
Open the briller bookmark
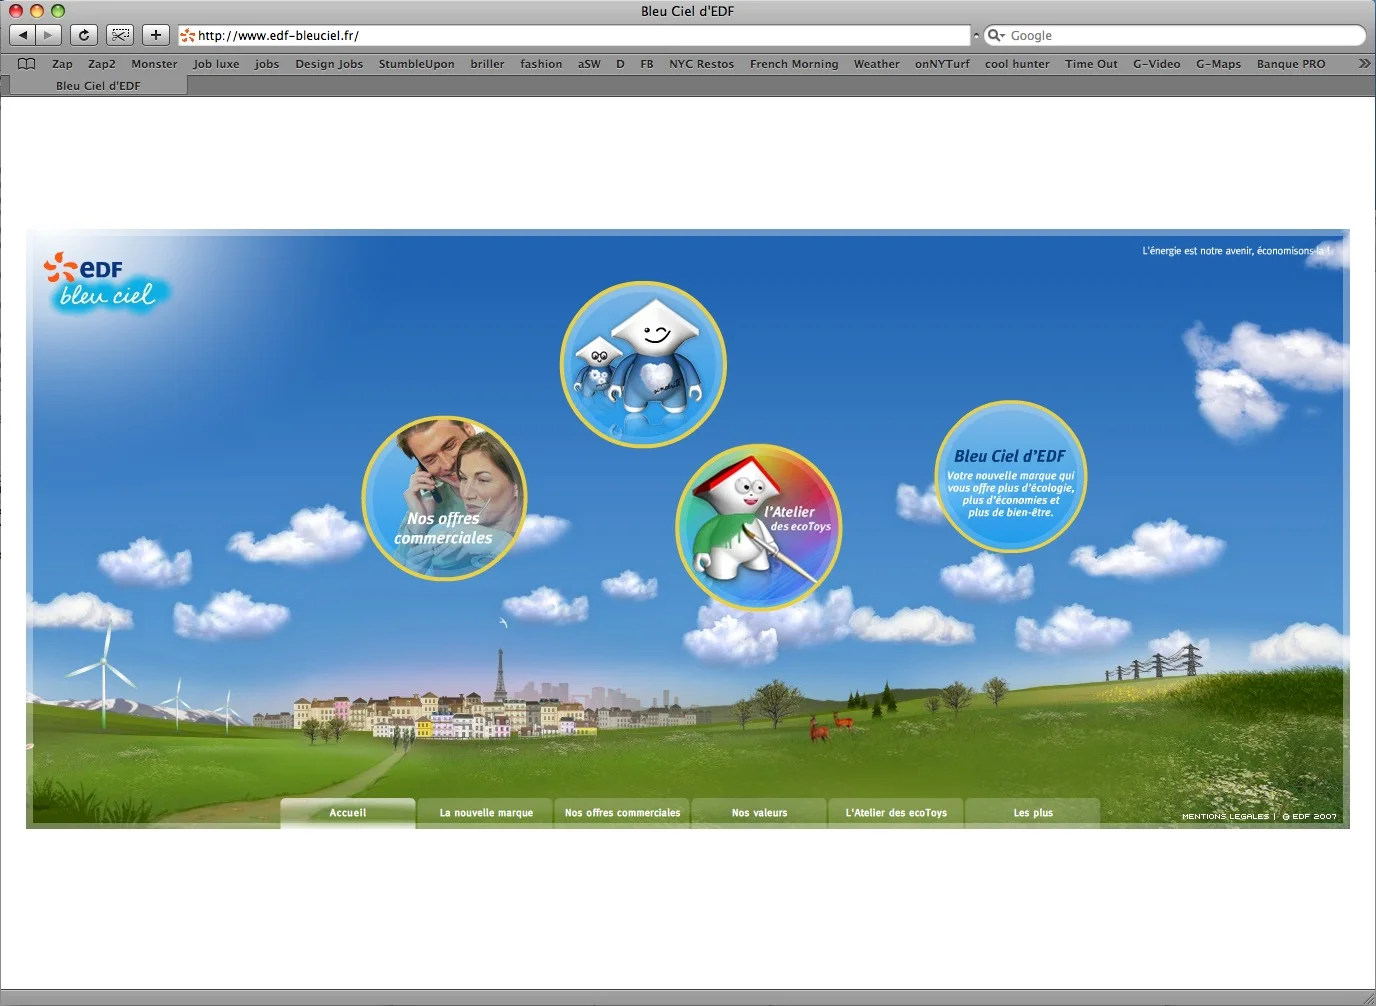pos(487,64)
